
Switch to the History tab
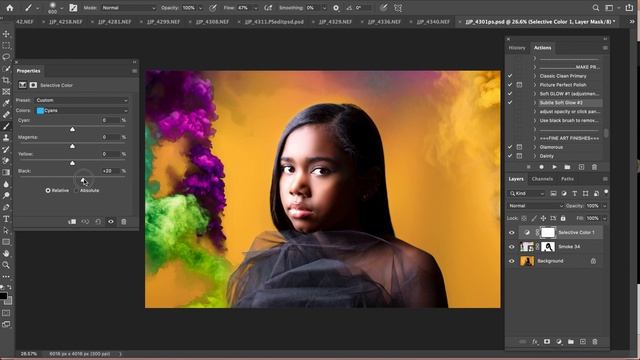(517, 48)
